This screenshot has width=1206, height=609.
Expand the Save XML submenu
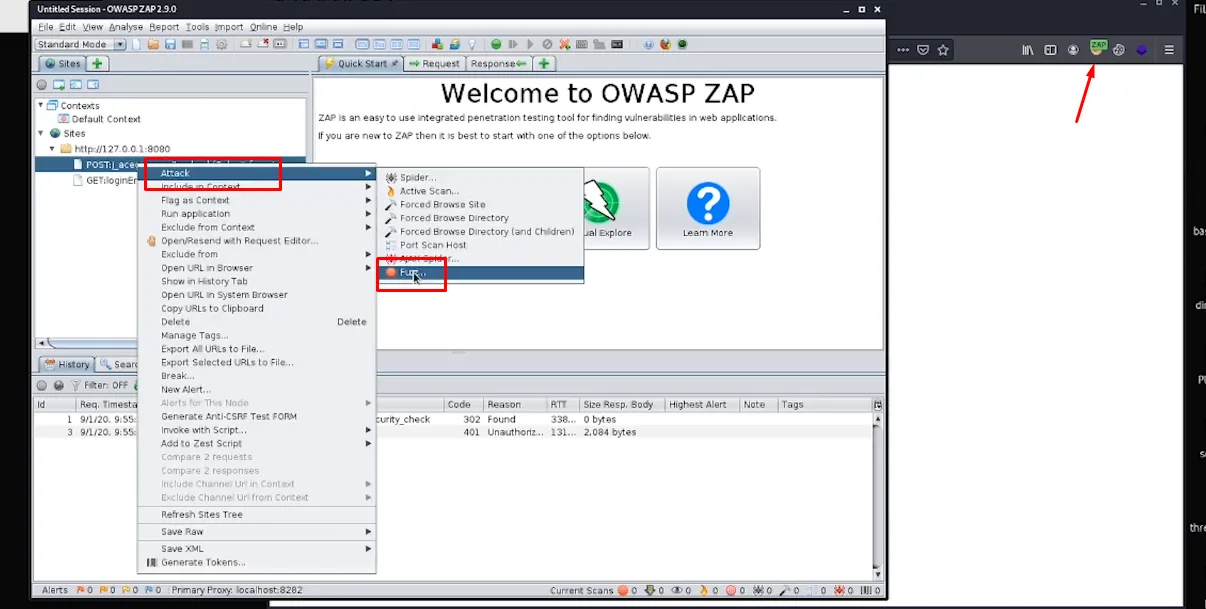tap(368, 548)
